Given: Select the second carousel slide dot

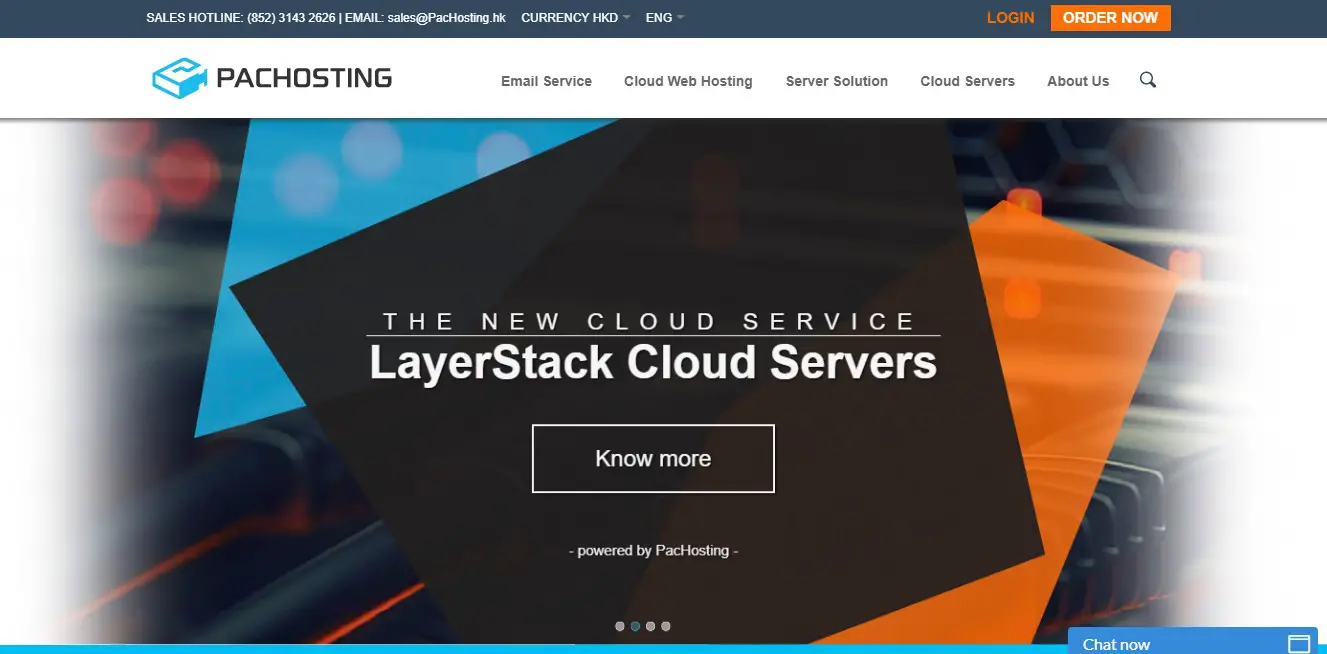Looking at the screenshot, I should click(x=635, y=626).
